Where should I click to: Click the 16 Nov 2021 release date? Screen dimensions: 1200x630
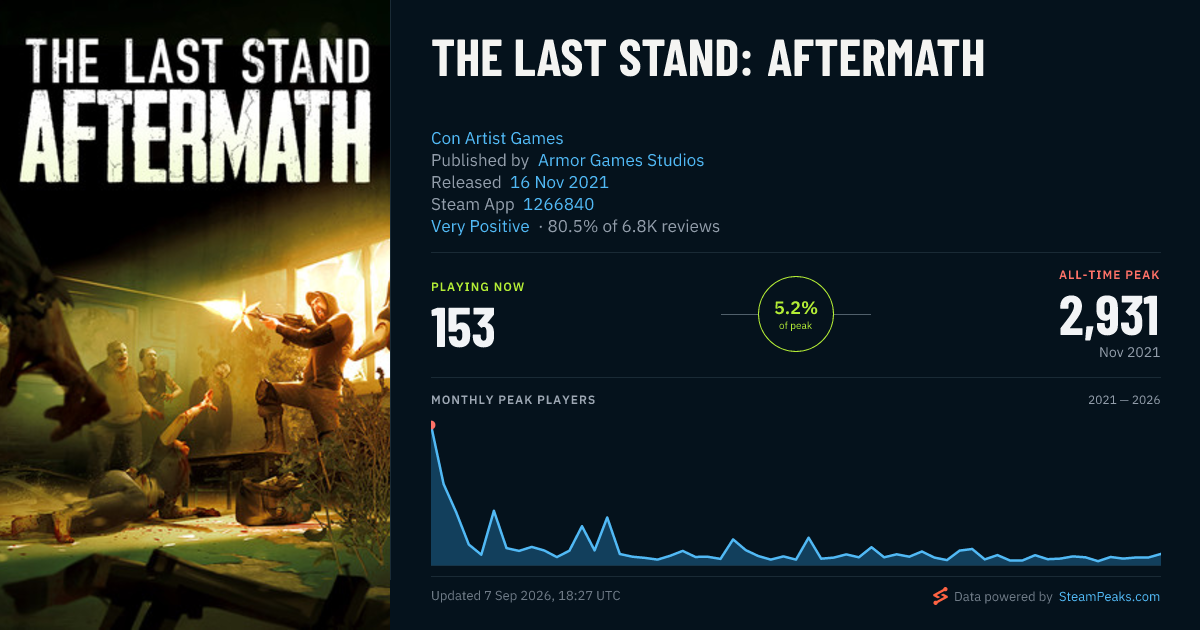click(x=559, y=182)
